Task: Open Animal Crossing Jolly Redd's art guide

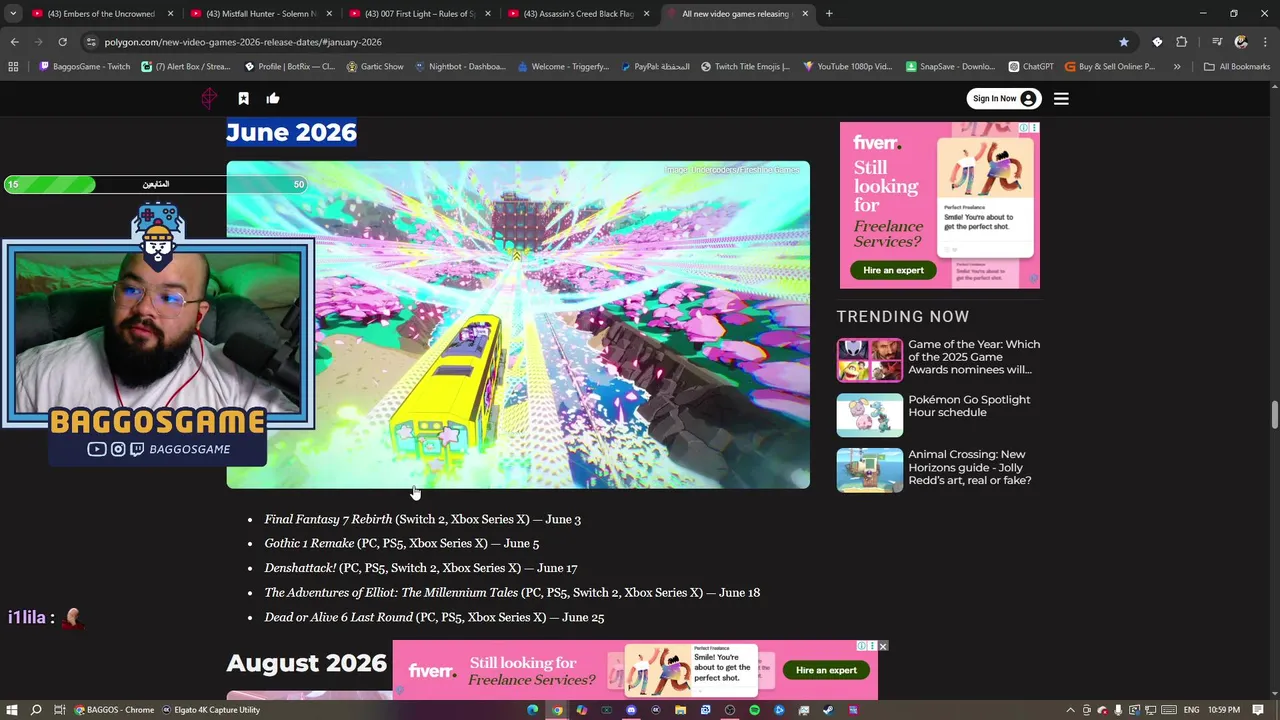Action: coord(970,467)
